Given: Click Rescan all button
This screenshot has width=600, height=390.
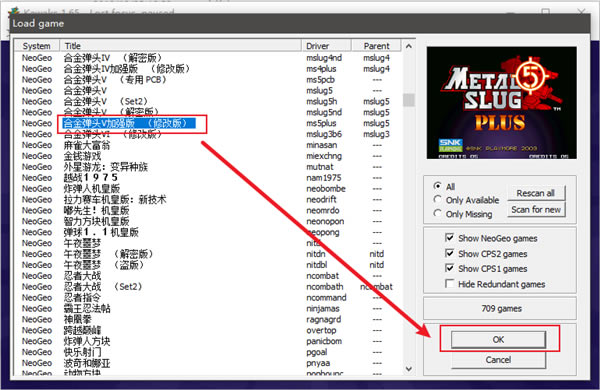Looking at the screenshot, I should 536,193.
